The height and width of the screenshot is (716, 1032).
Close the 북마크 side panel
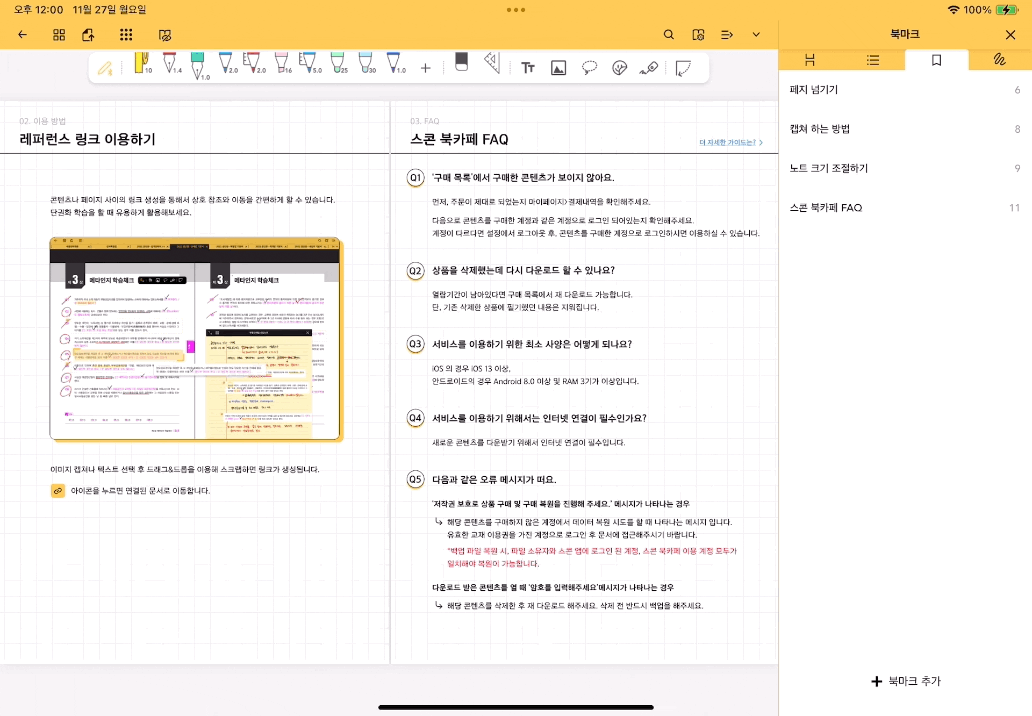pos(1011,35)
